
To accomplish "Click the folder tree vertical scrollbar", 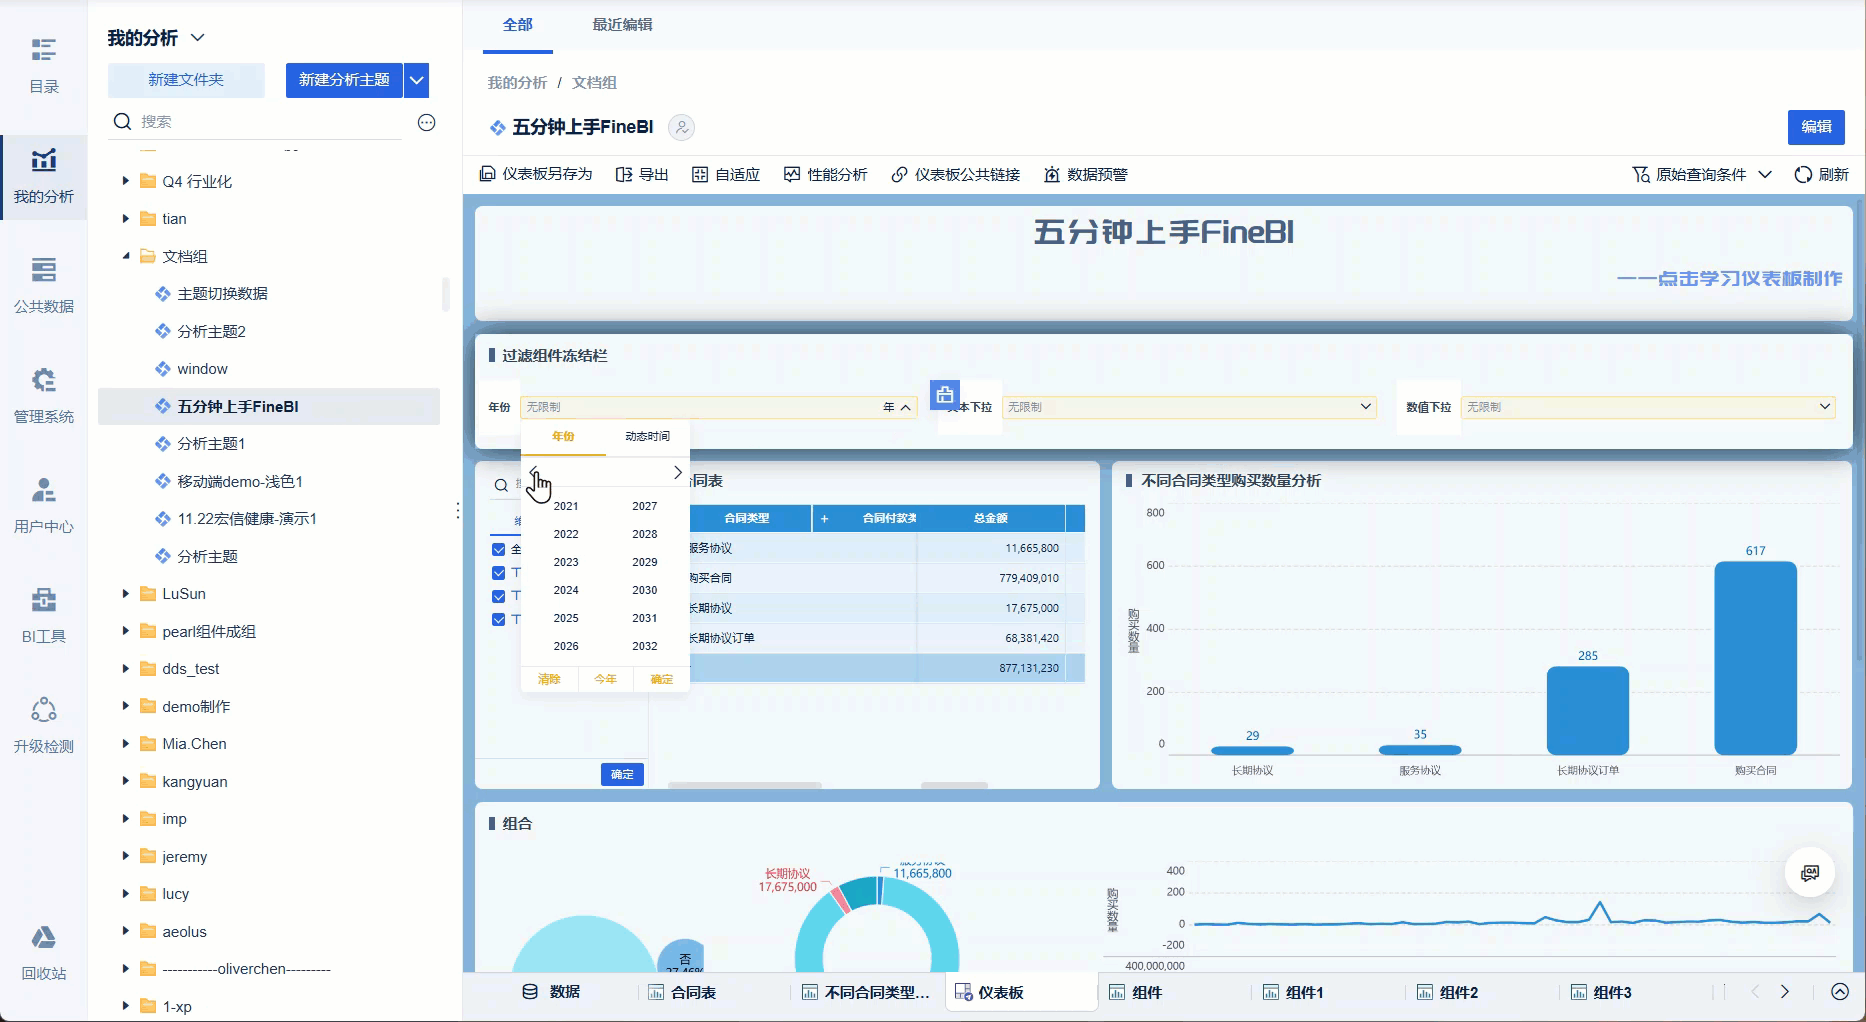I will point(445,294).
